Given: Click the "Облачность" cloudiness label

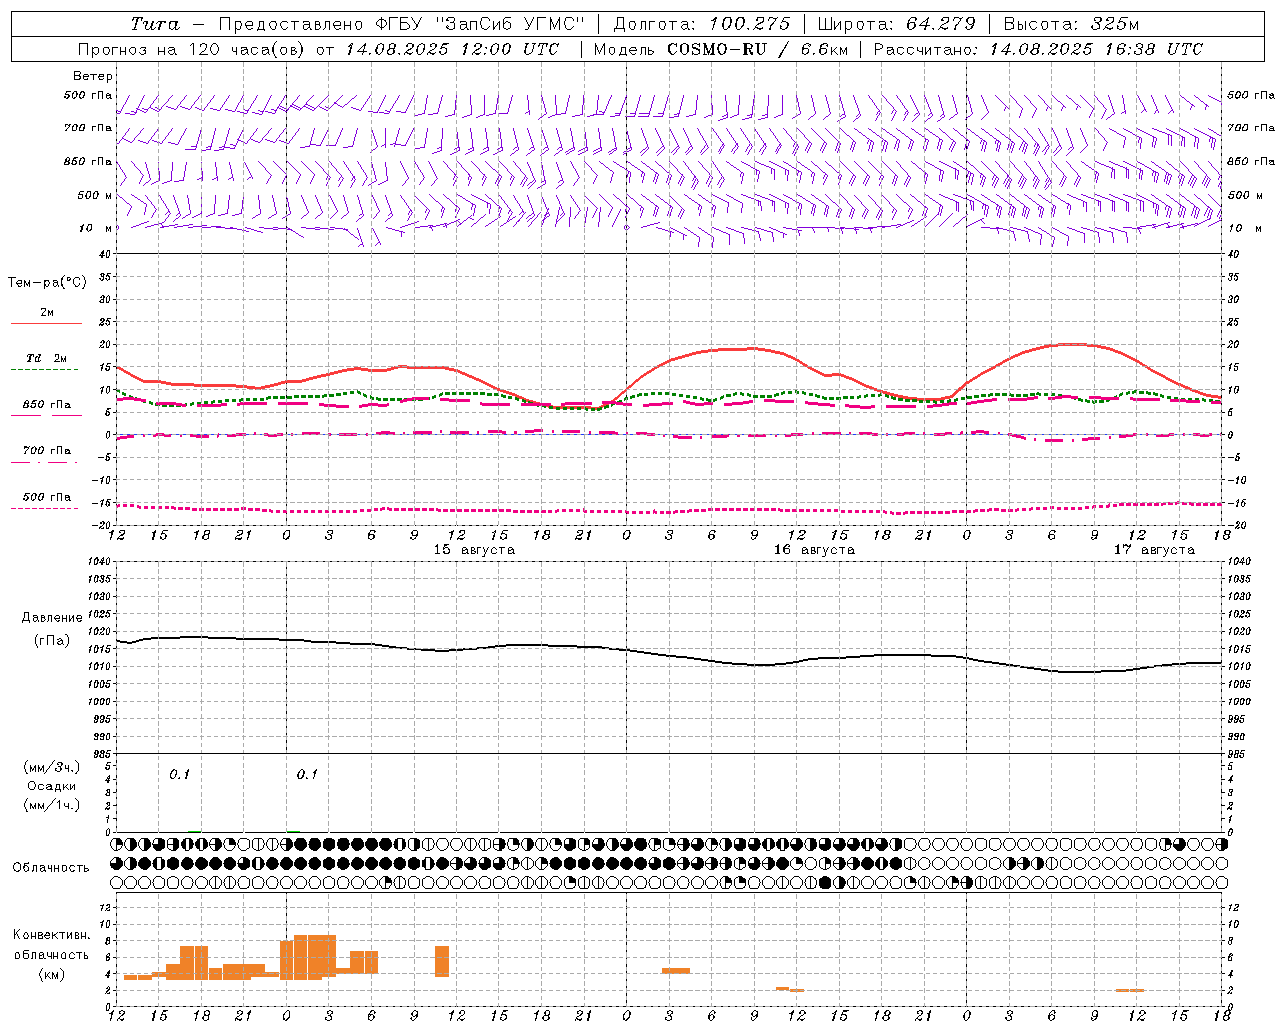Looking at the screenshot, I should point(51,867).
